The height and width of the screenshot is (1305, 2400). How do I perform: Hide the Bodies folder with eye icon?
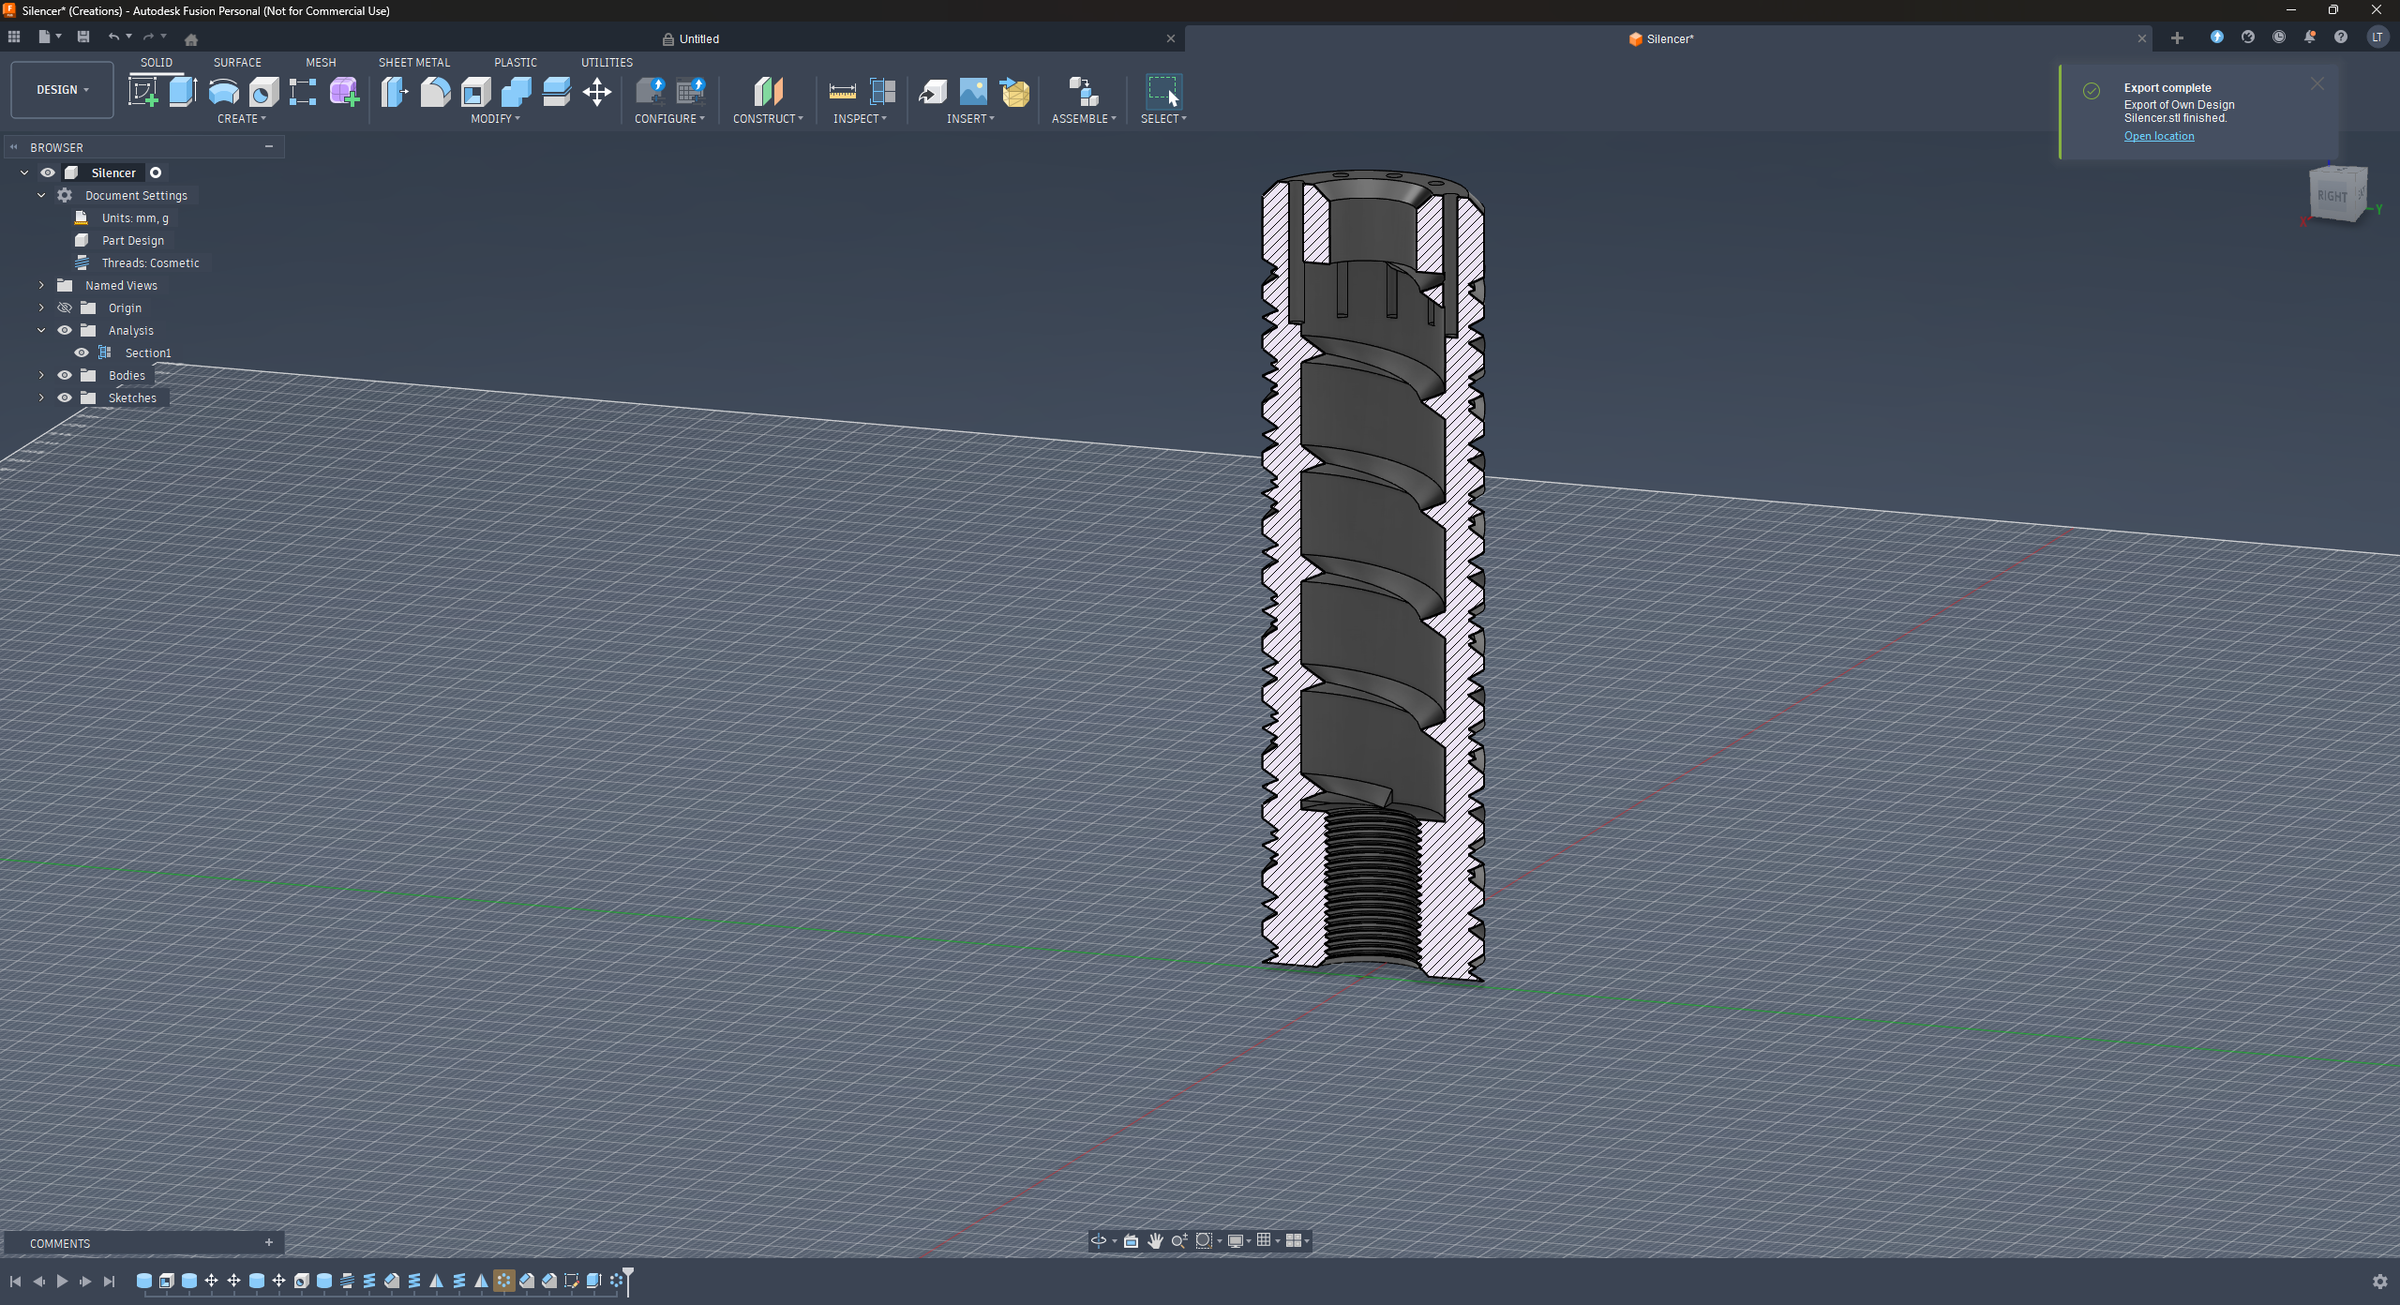pos(65,376)
